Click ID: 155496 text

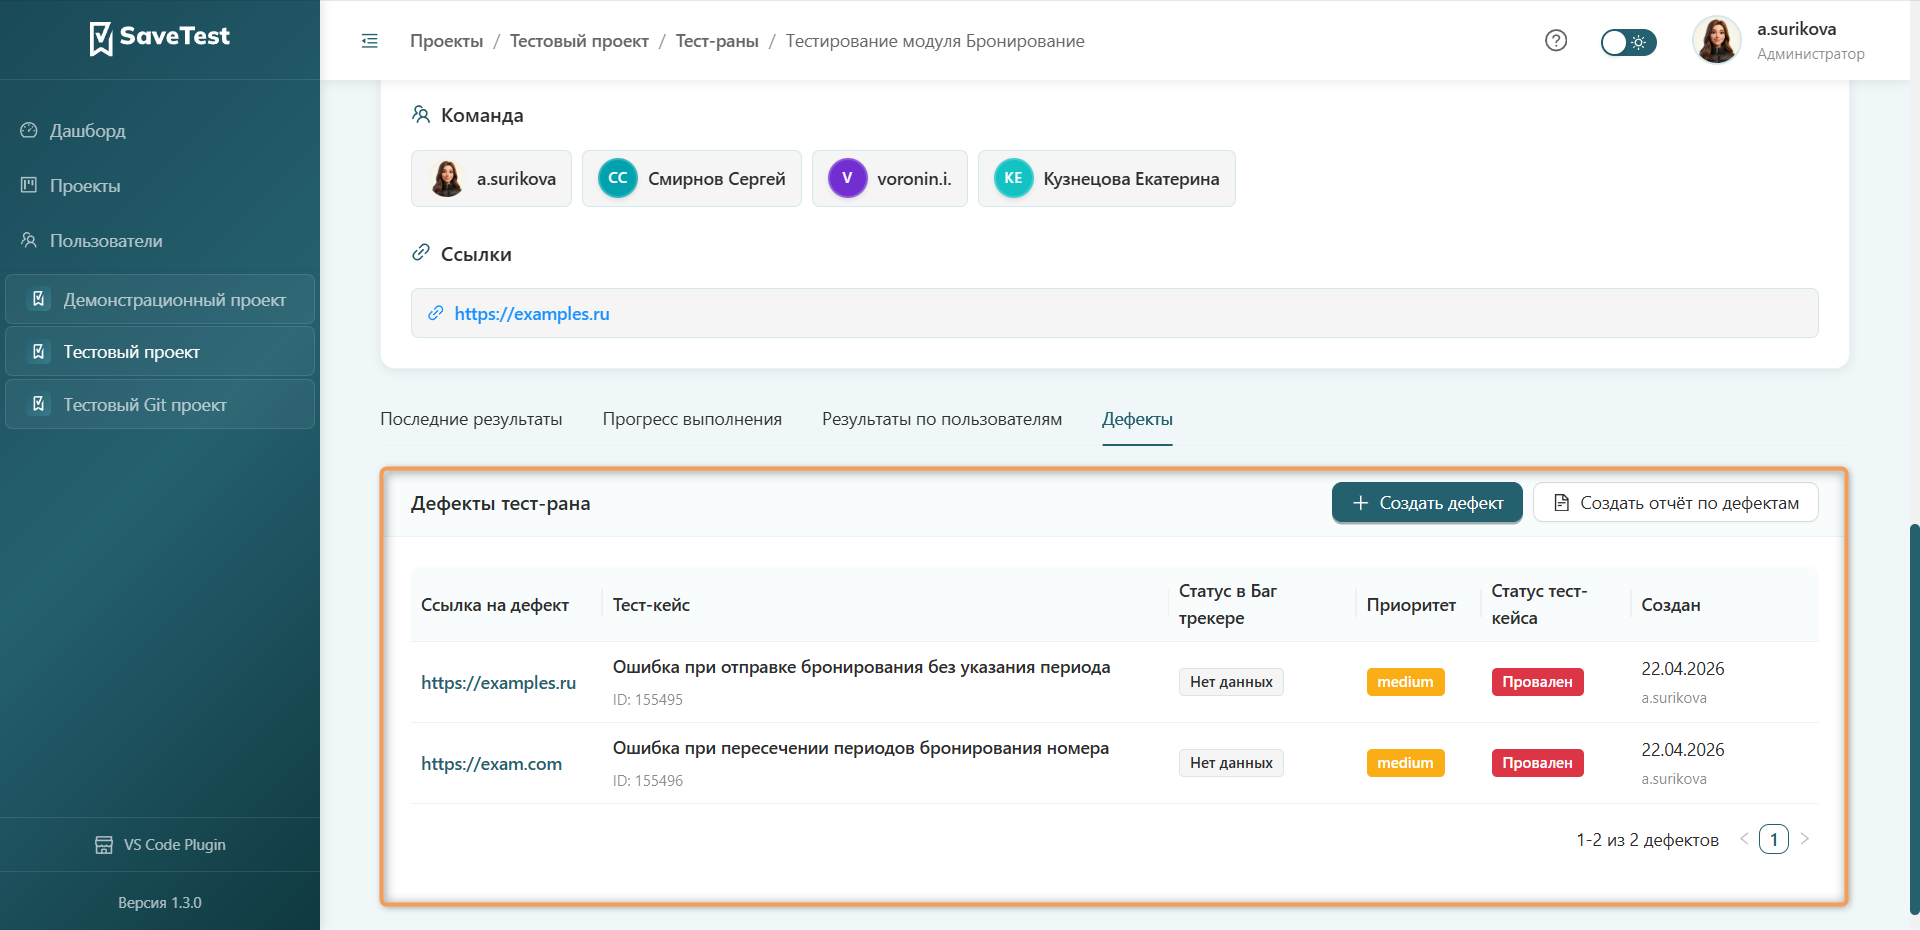648,781
